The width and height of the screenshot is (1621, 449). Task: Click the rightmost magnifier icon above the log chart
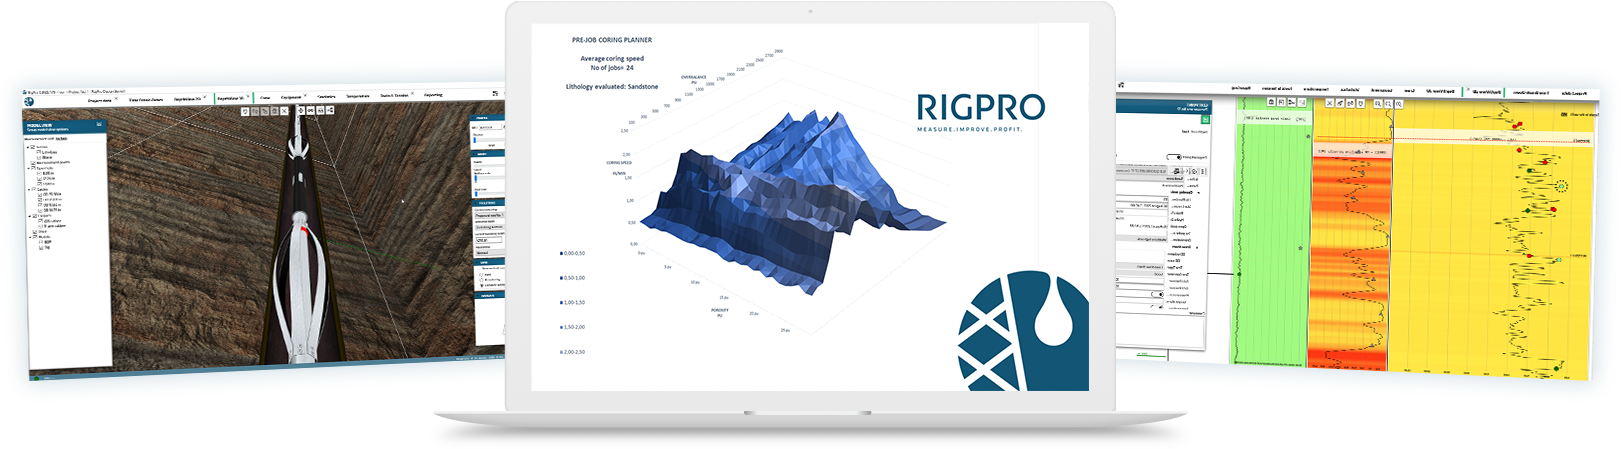pyautogui.click(x=1399, y=104)
